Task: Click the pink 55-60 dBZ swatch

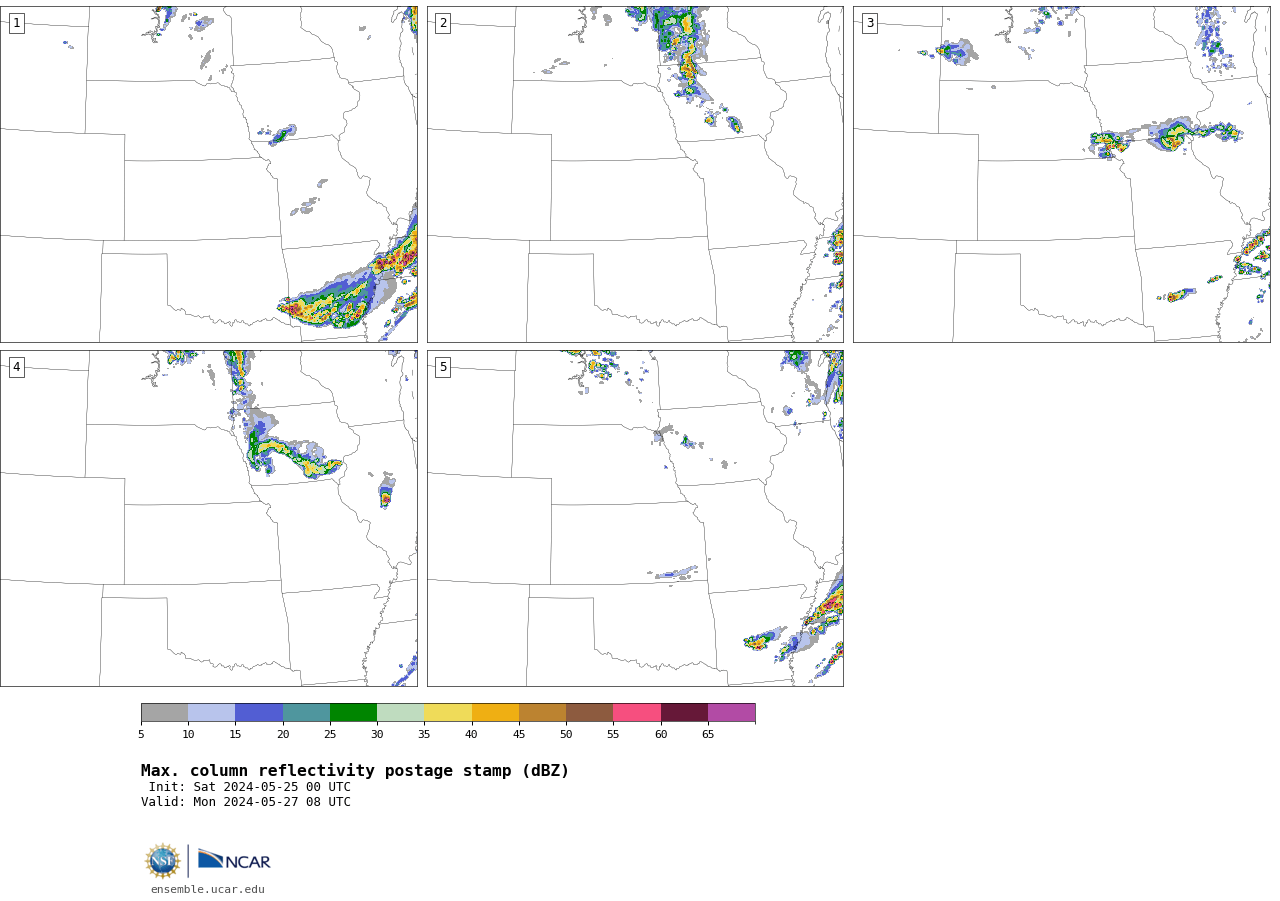Action: tap(637, 713)
